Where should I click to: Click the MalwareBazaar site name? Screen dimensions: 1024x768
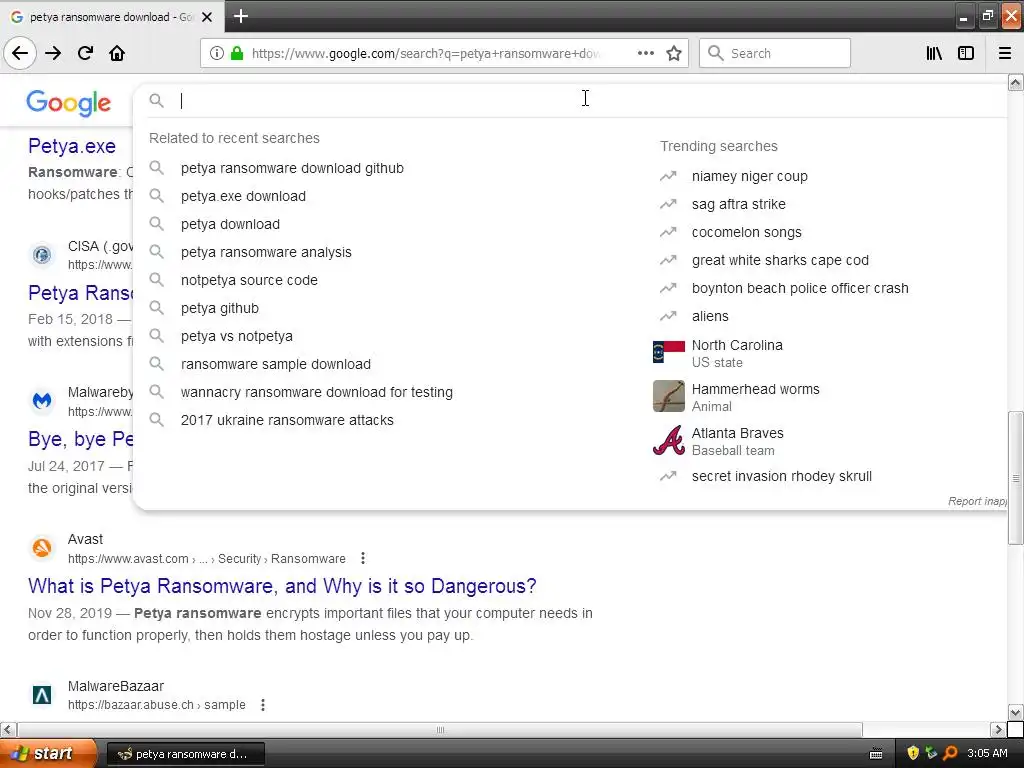[x=116, y=686]
